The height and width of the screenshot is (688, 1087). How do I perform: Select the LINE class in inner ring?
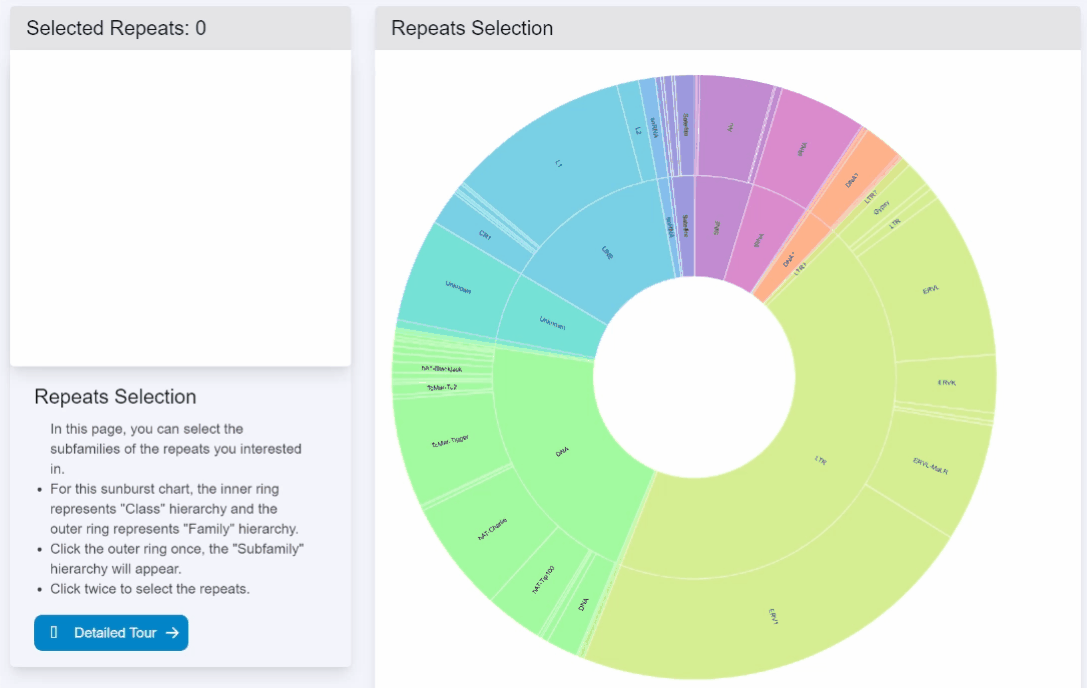(x=607, y=253)
